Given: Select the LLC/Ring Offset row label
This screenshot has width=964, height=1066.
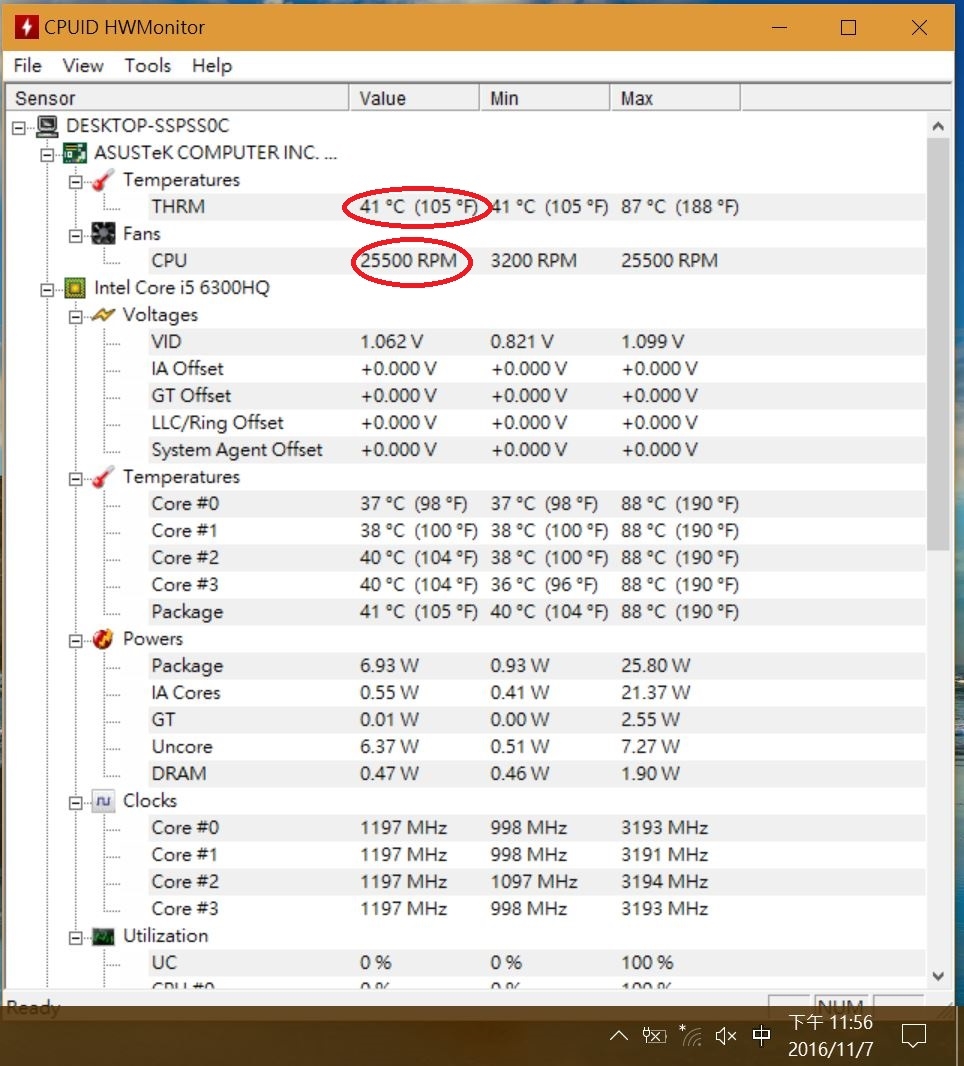Looking at the screenshot, I should click(x=218, y=423).
